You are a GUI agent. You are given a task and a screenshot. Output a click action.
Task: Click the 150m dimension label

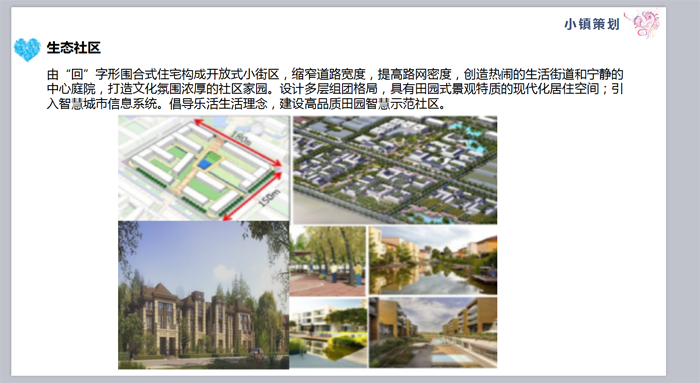click(269, 198)
